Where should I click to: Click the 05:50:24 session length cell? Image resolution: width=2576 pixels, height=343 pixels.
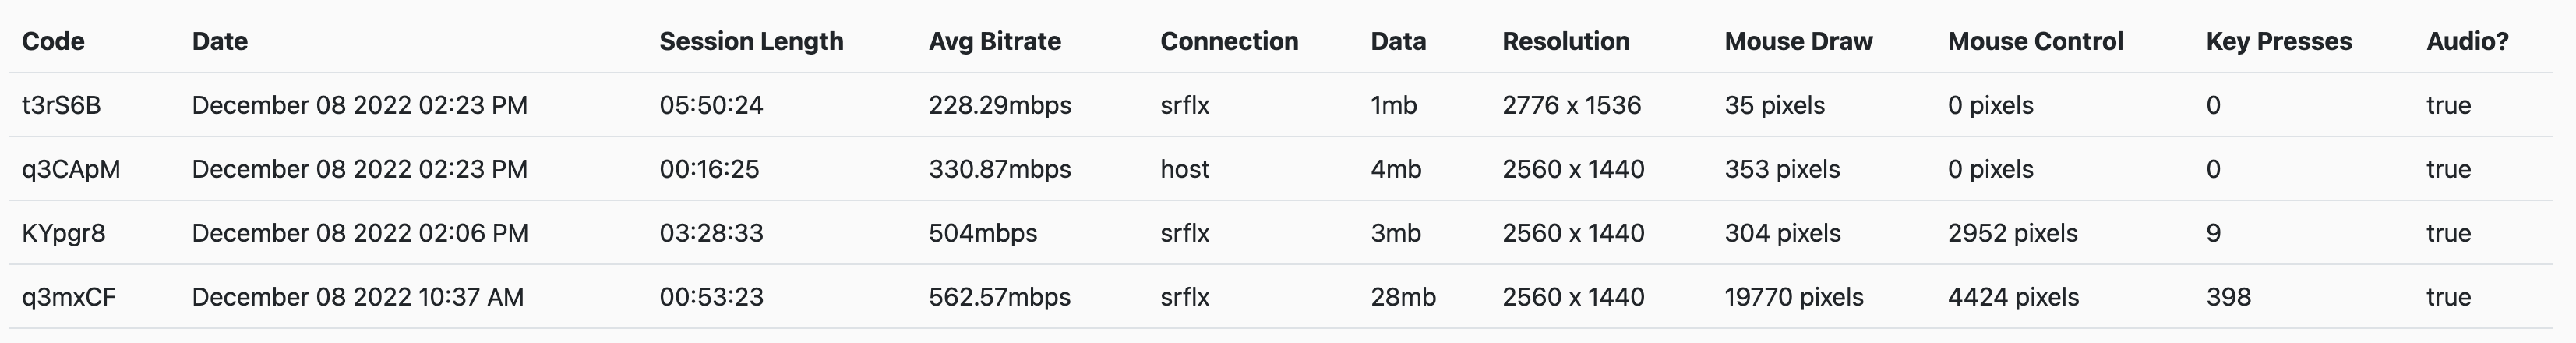[x=711, y=105]
